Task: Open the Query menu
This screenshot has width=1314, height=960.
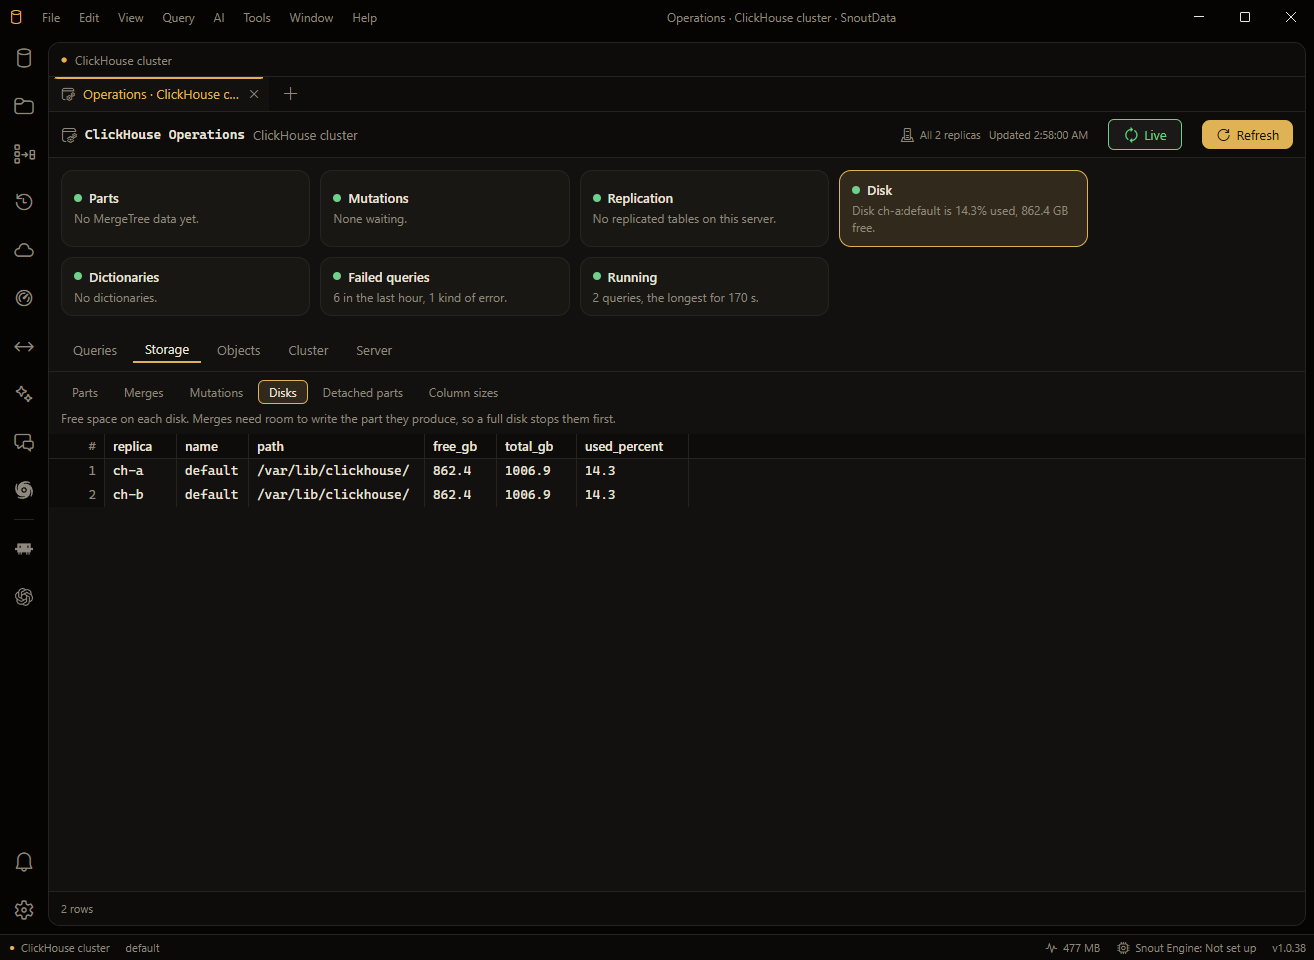Action: [179, 18]
